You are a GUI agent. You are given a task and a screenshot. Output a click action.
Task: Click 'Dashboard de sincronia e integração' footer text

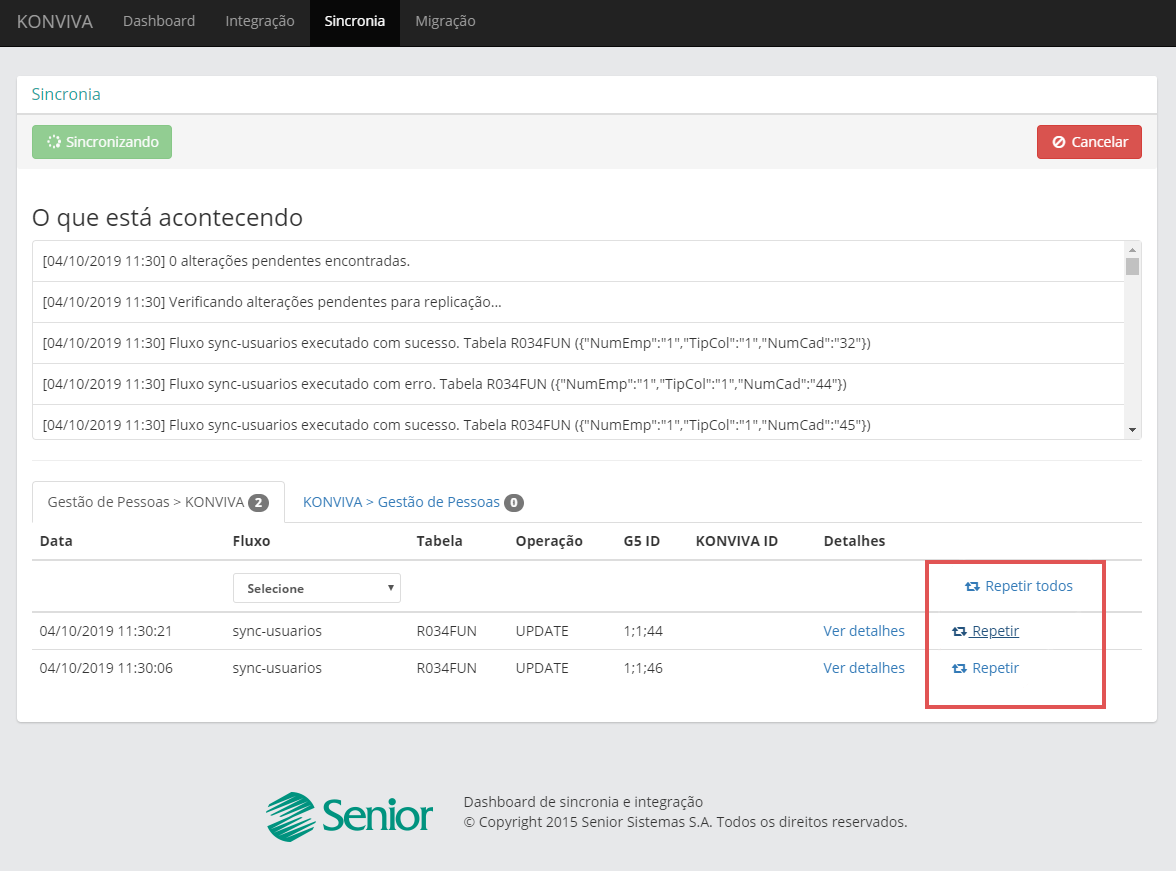pos(583,802)
